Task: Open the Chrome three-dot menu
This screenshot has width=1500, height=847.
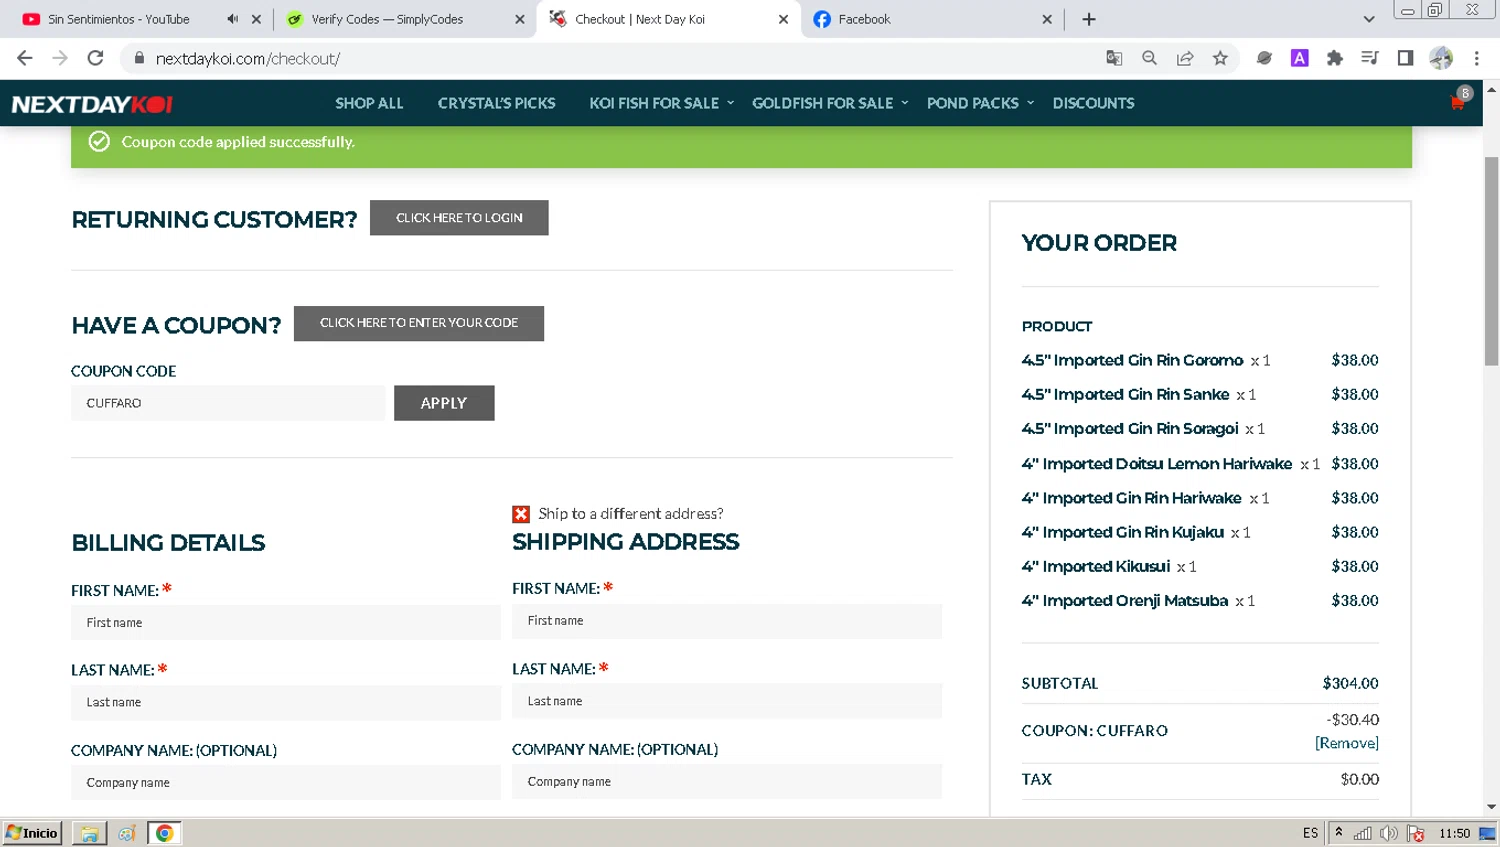Action: 1476,58
